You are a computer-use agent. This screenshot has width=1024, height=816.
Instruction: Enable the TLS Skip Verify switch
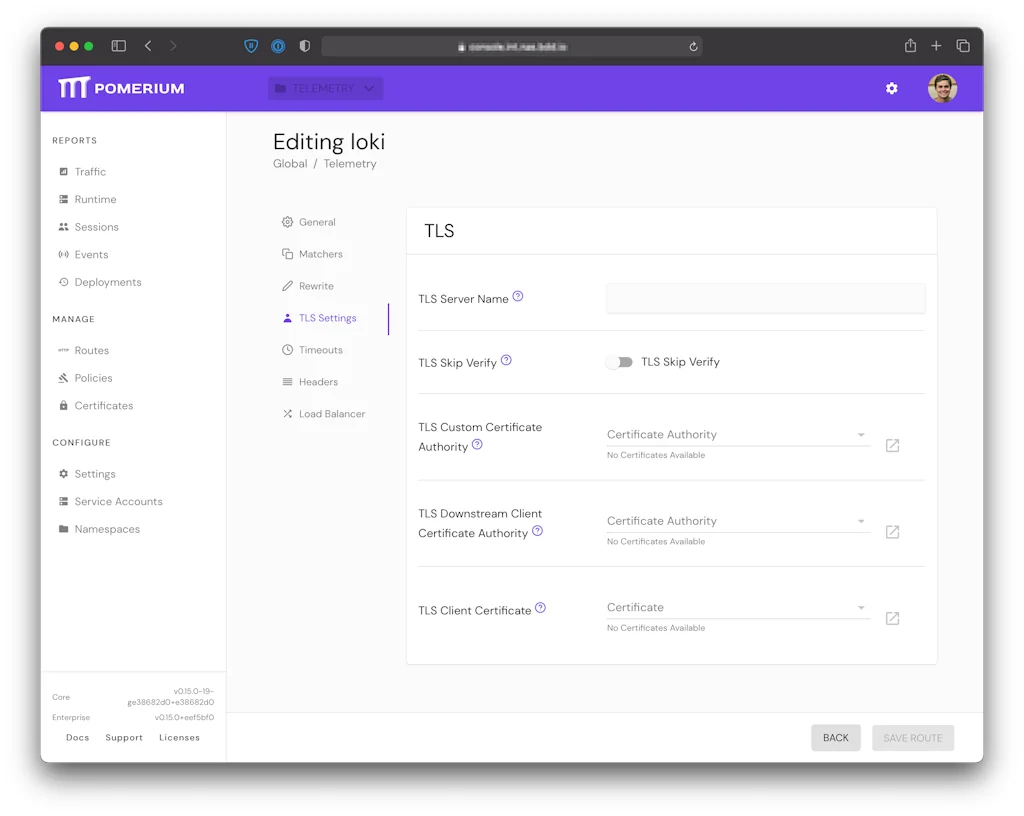click(619, 362)
